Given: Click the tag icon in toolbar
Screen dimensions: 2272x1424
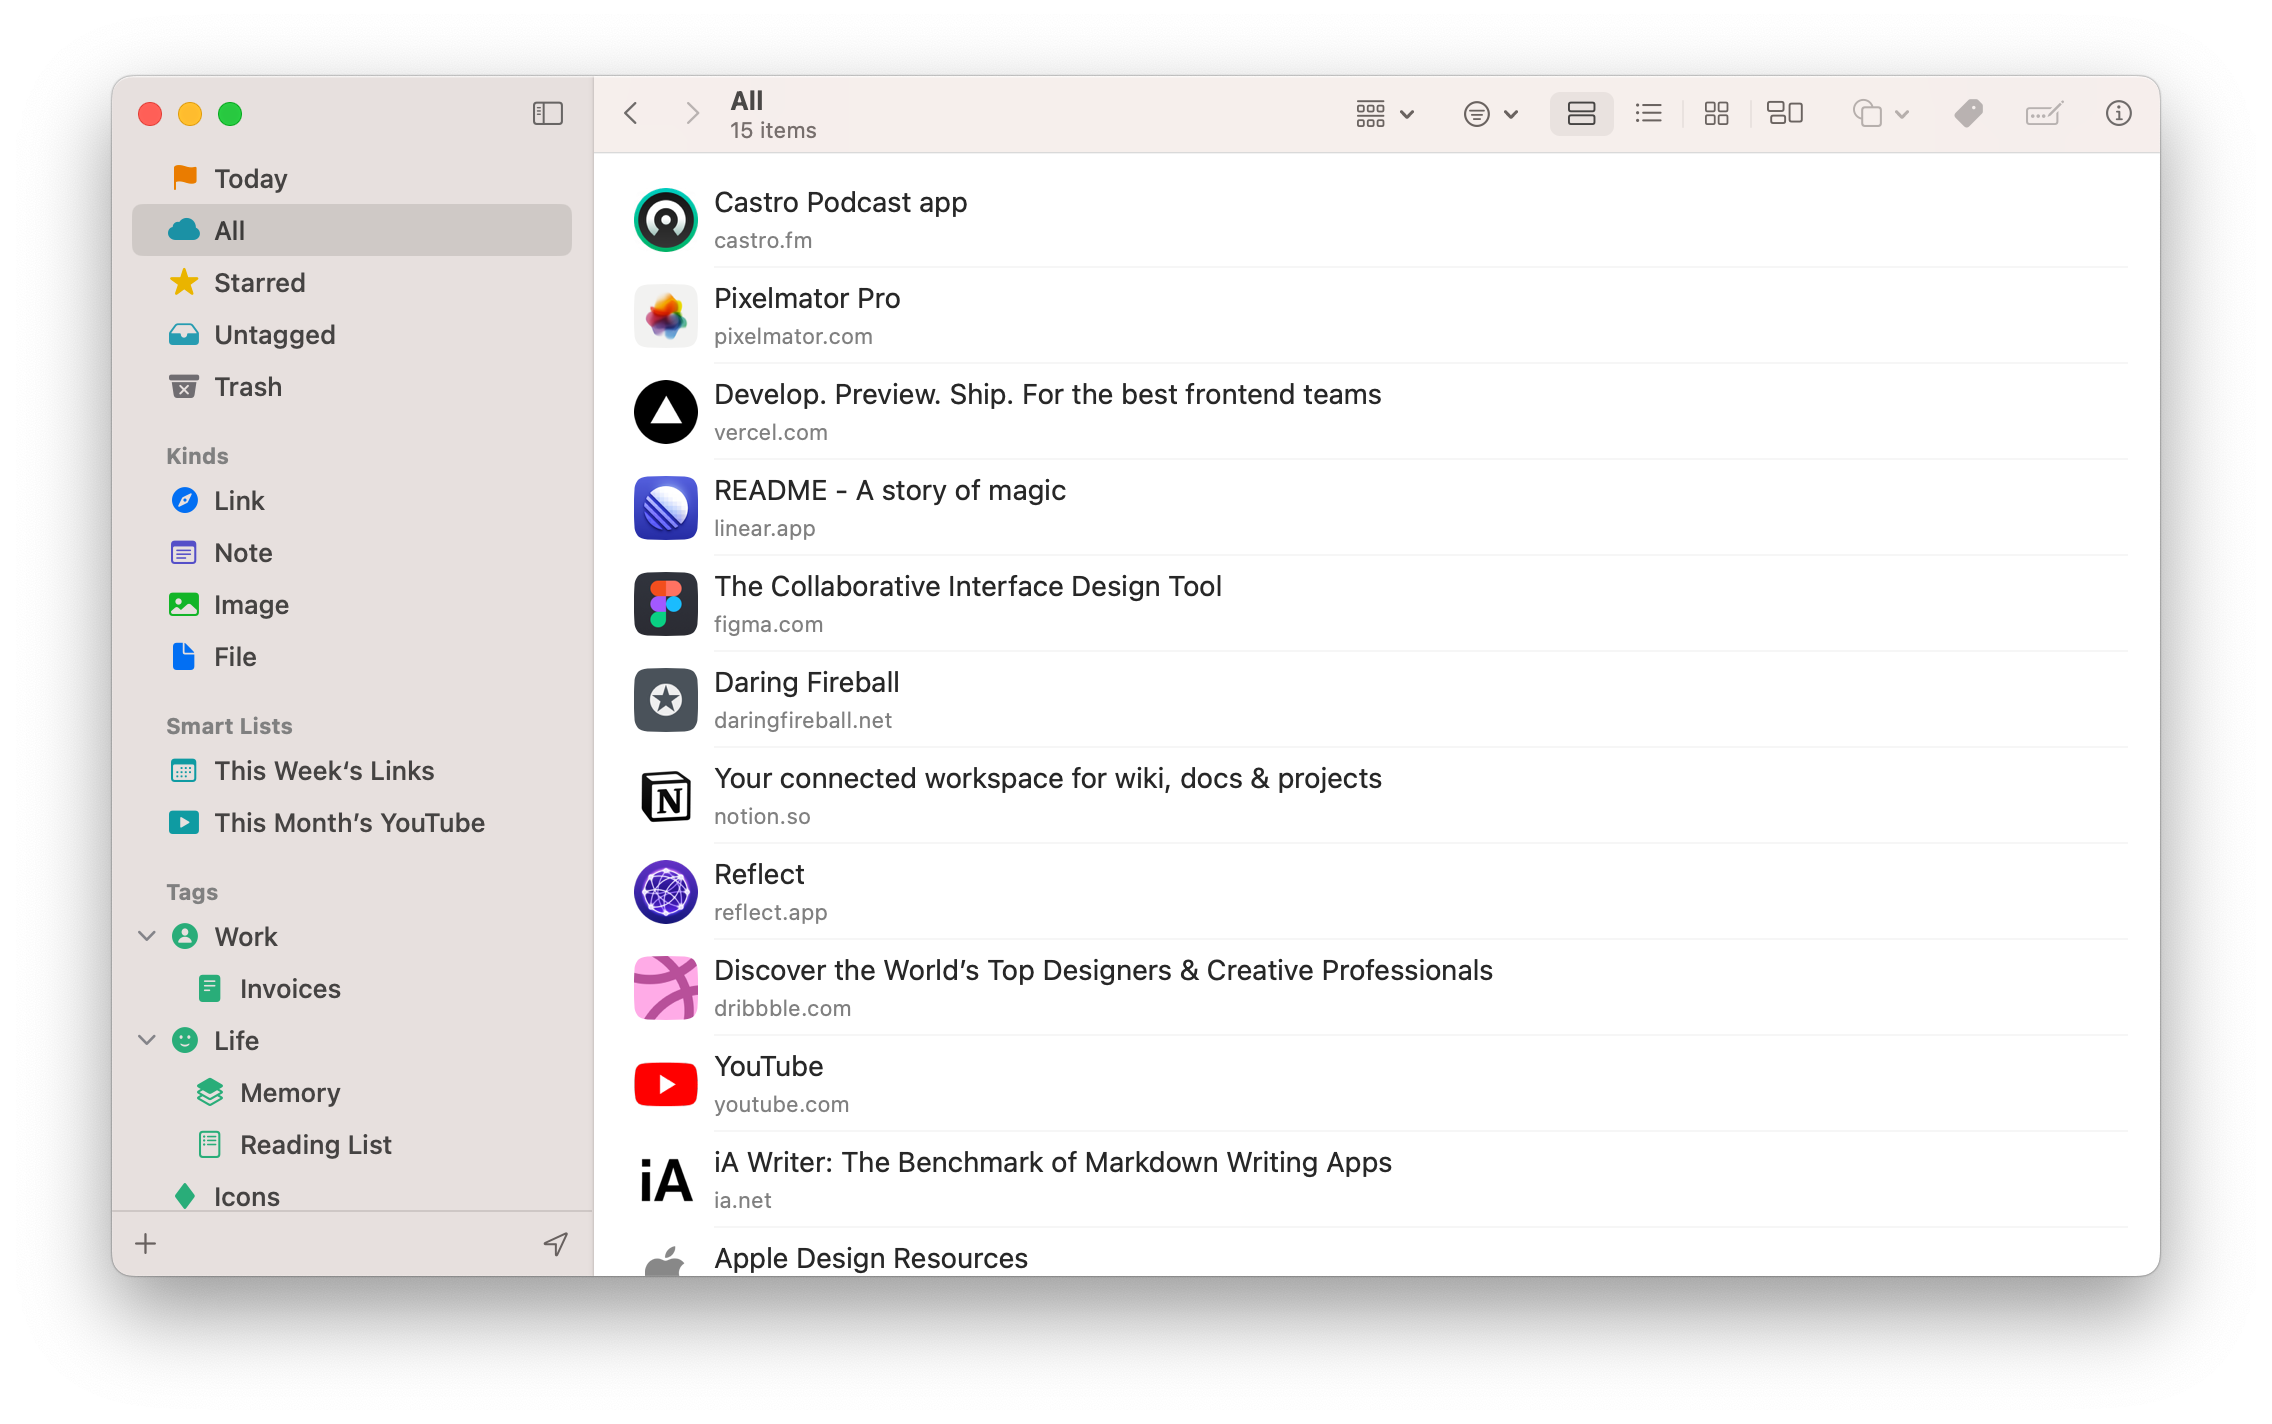Looking at the screenshot, I should [x=1968, y=114].
